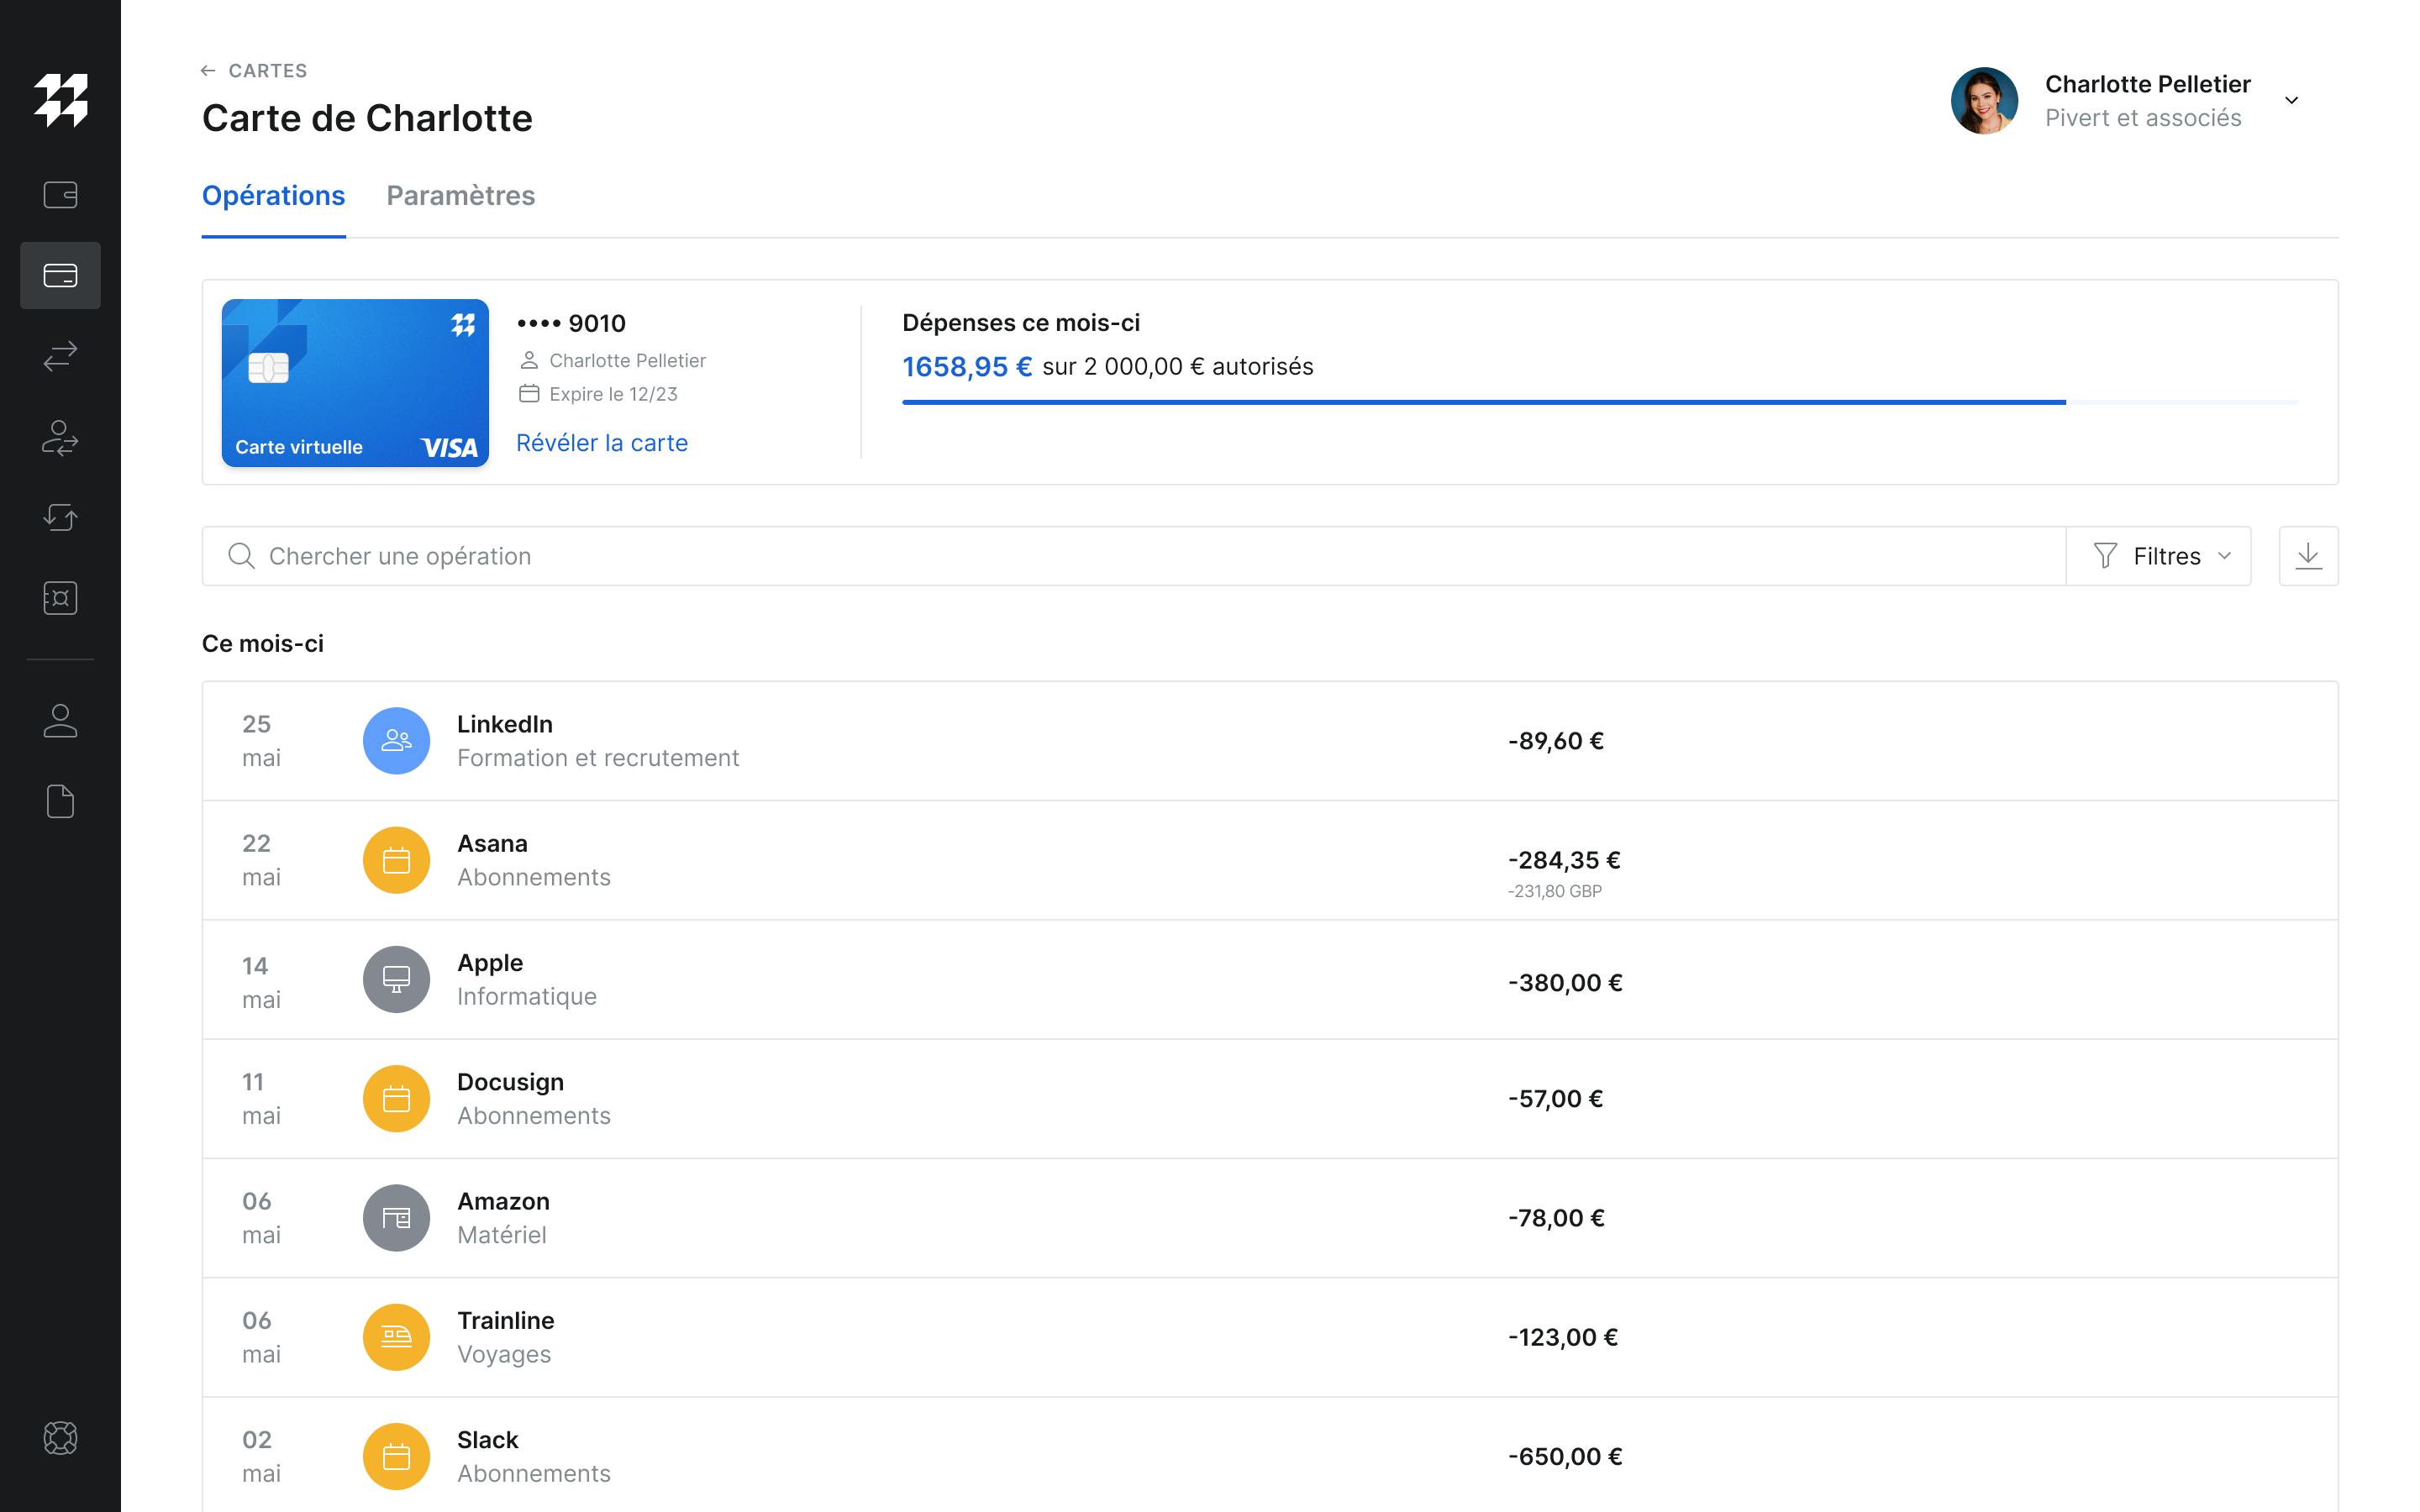Open the beneficiaries person-with-arrows icon
Image resolution: width=2420 pixels, height=1512 pixels.
tap(60, 437)
